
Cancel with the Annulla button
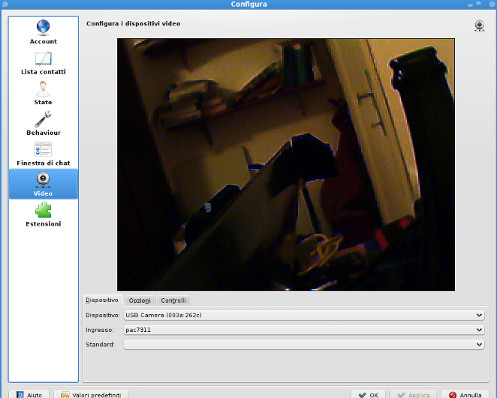click(465, 395)
